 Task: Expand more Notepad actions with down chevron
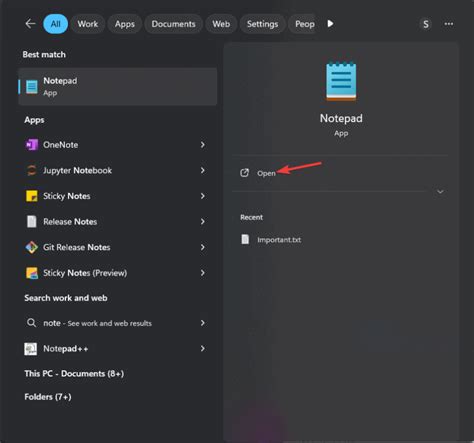(440, 192)
